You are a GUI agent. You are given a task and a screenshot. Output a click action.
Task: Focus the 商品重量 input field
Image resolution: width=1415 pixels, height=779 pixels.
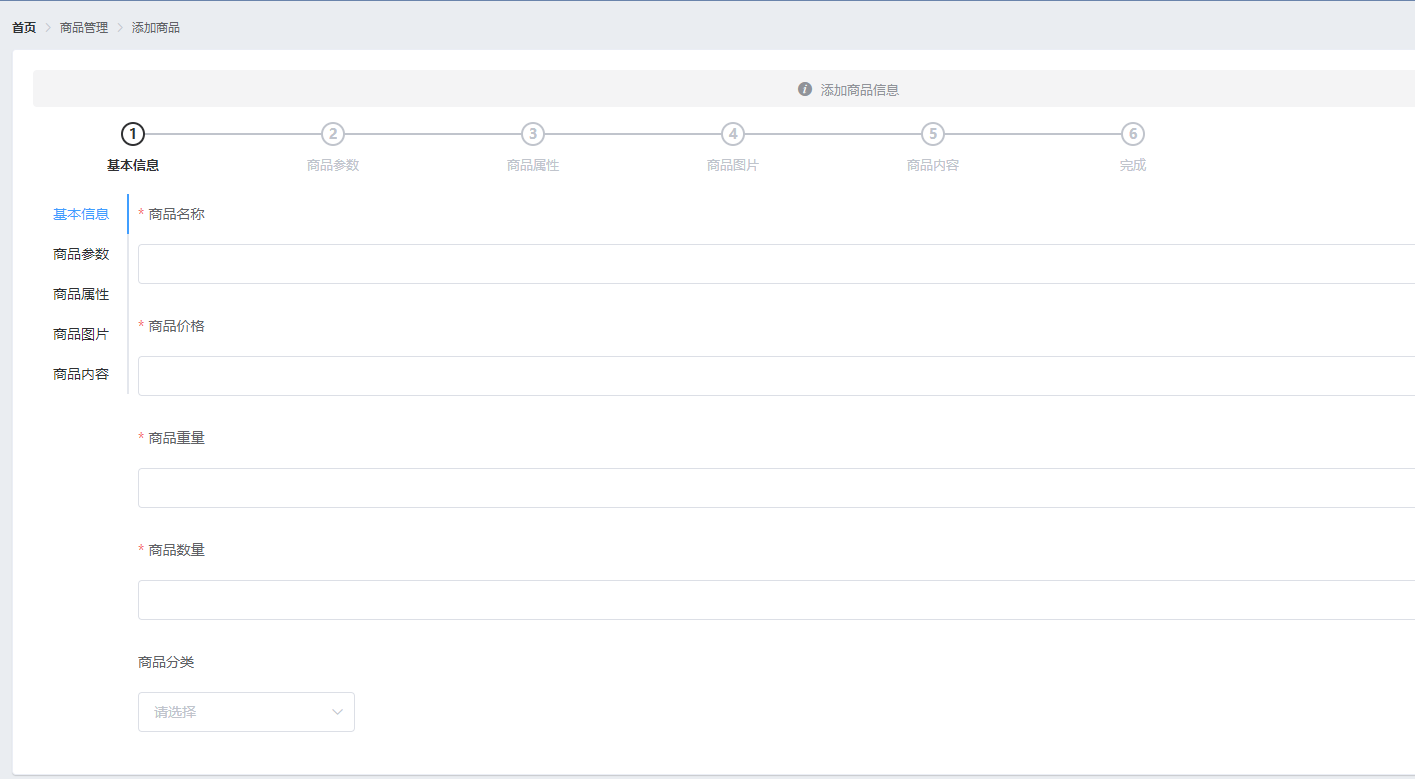pyautogui.click(x=776, y=488)
